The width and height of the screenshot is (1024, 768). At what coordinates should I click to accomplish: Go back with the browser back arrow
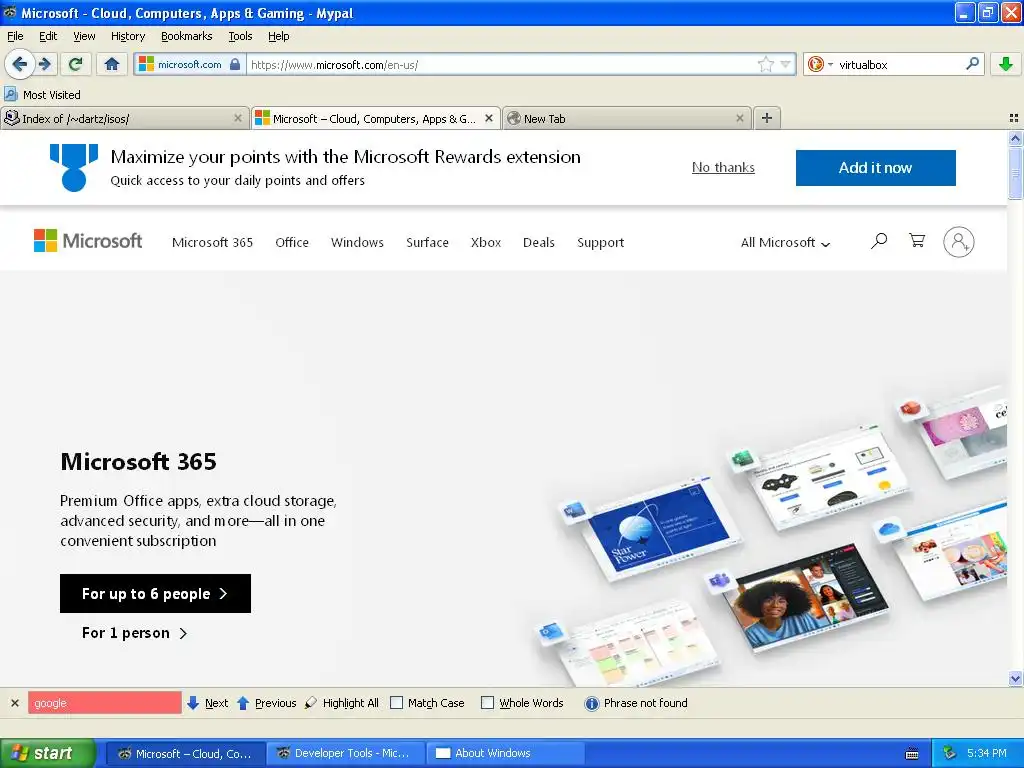tap(20, 64)
